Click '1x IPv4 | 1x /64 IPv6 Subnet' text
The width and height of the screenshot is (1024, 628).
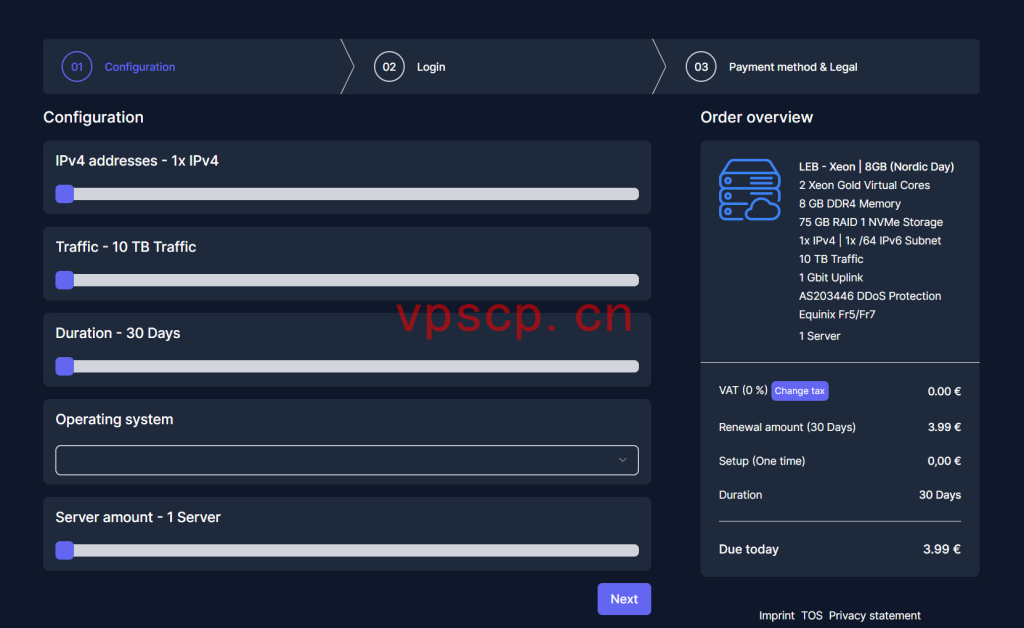point(870,240)
